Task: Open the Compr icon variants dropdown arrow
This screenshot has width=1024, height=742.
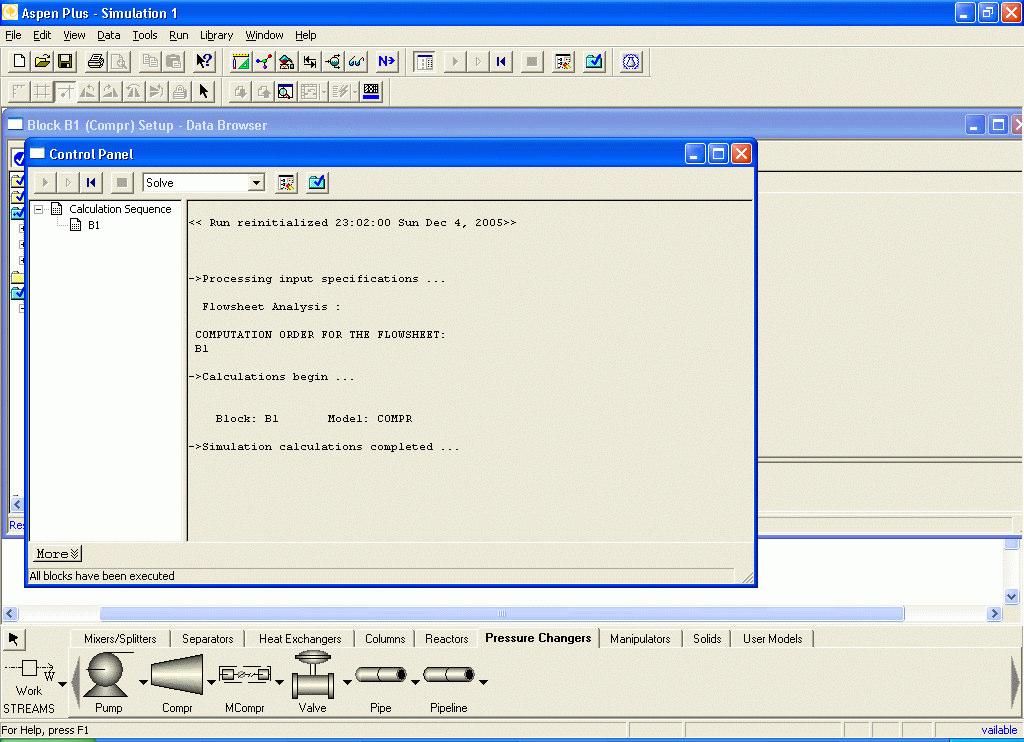Action: tap(211, 682)
